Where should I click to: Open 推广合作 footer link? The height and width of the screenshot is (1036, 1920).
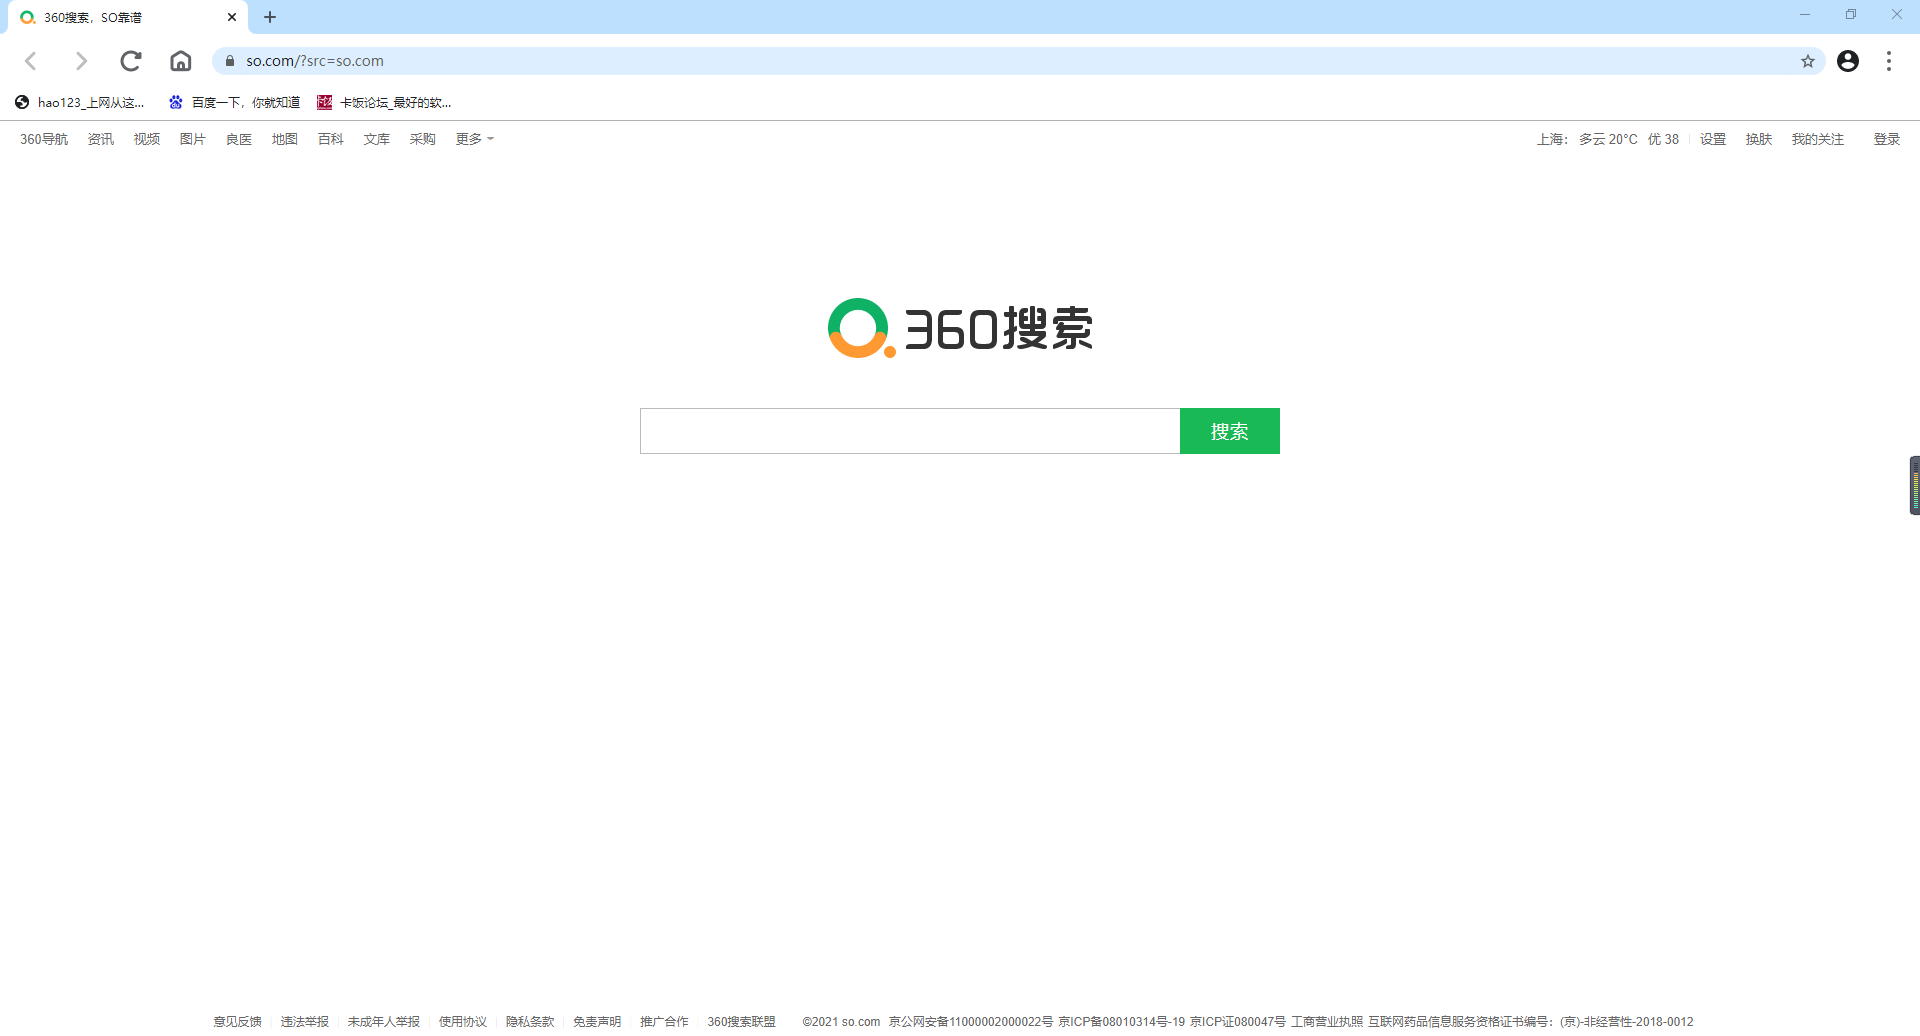pyautogui.click(x=664, y=1021)
